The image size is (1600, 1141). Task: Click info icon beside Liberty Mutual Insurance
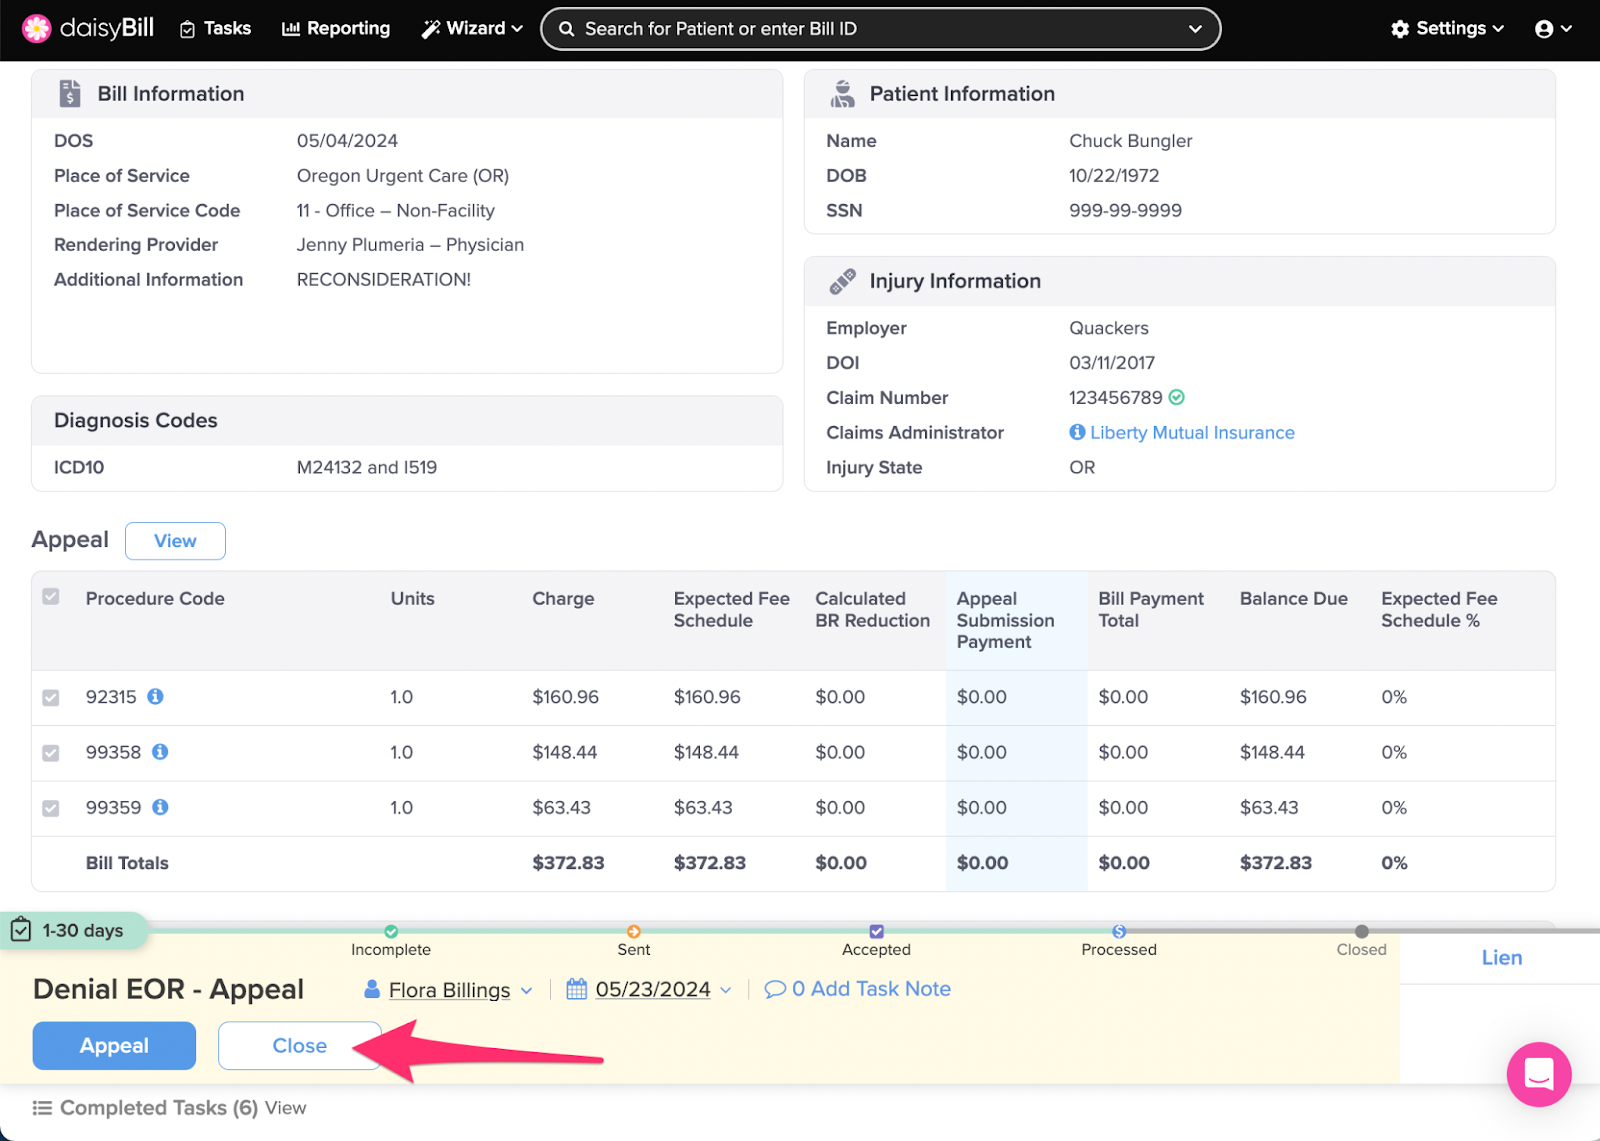pyautogui.click(x=1077, y=432)
